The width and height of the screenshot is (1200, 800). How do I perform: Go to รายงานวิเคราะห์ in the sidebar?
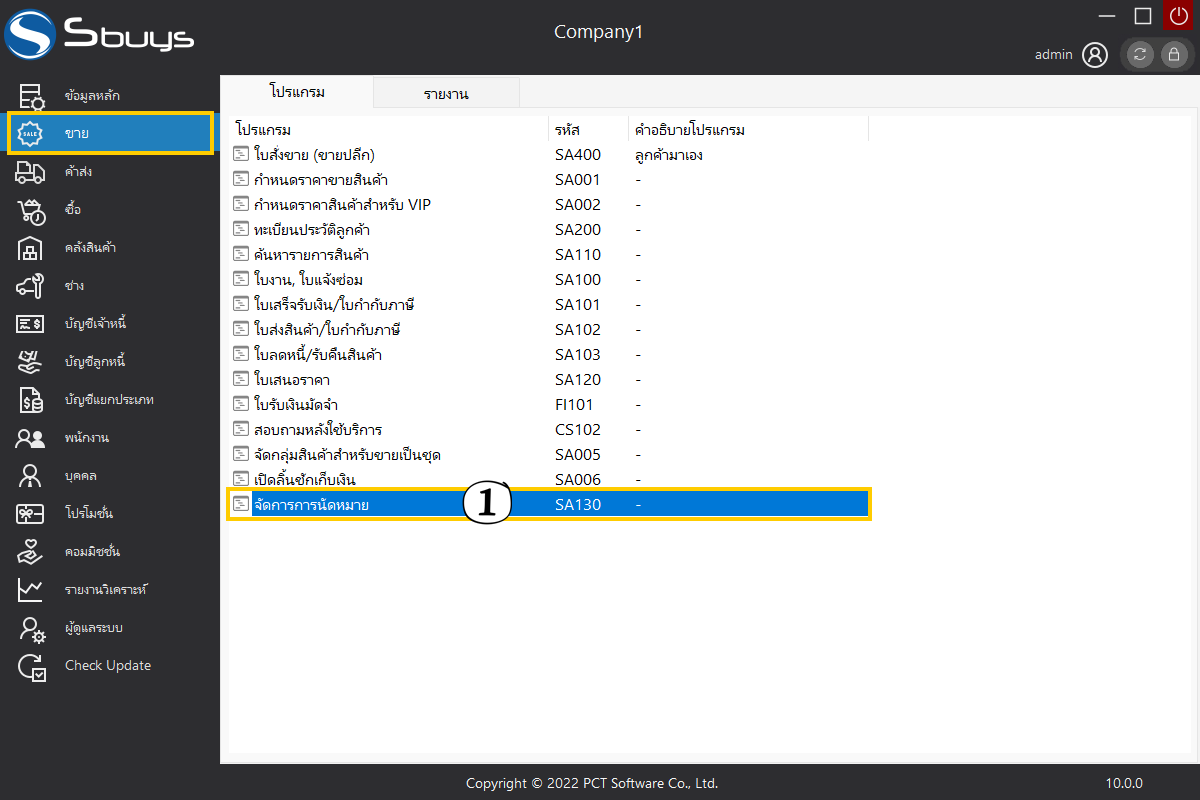coord(106,590)
